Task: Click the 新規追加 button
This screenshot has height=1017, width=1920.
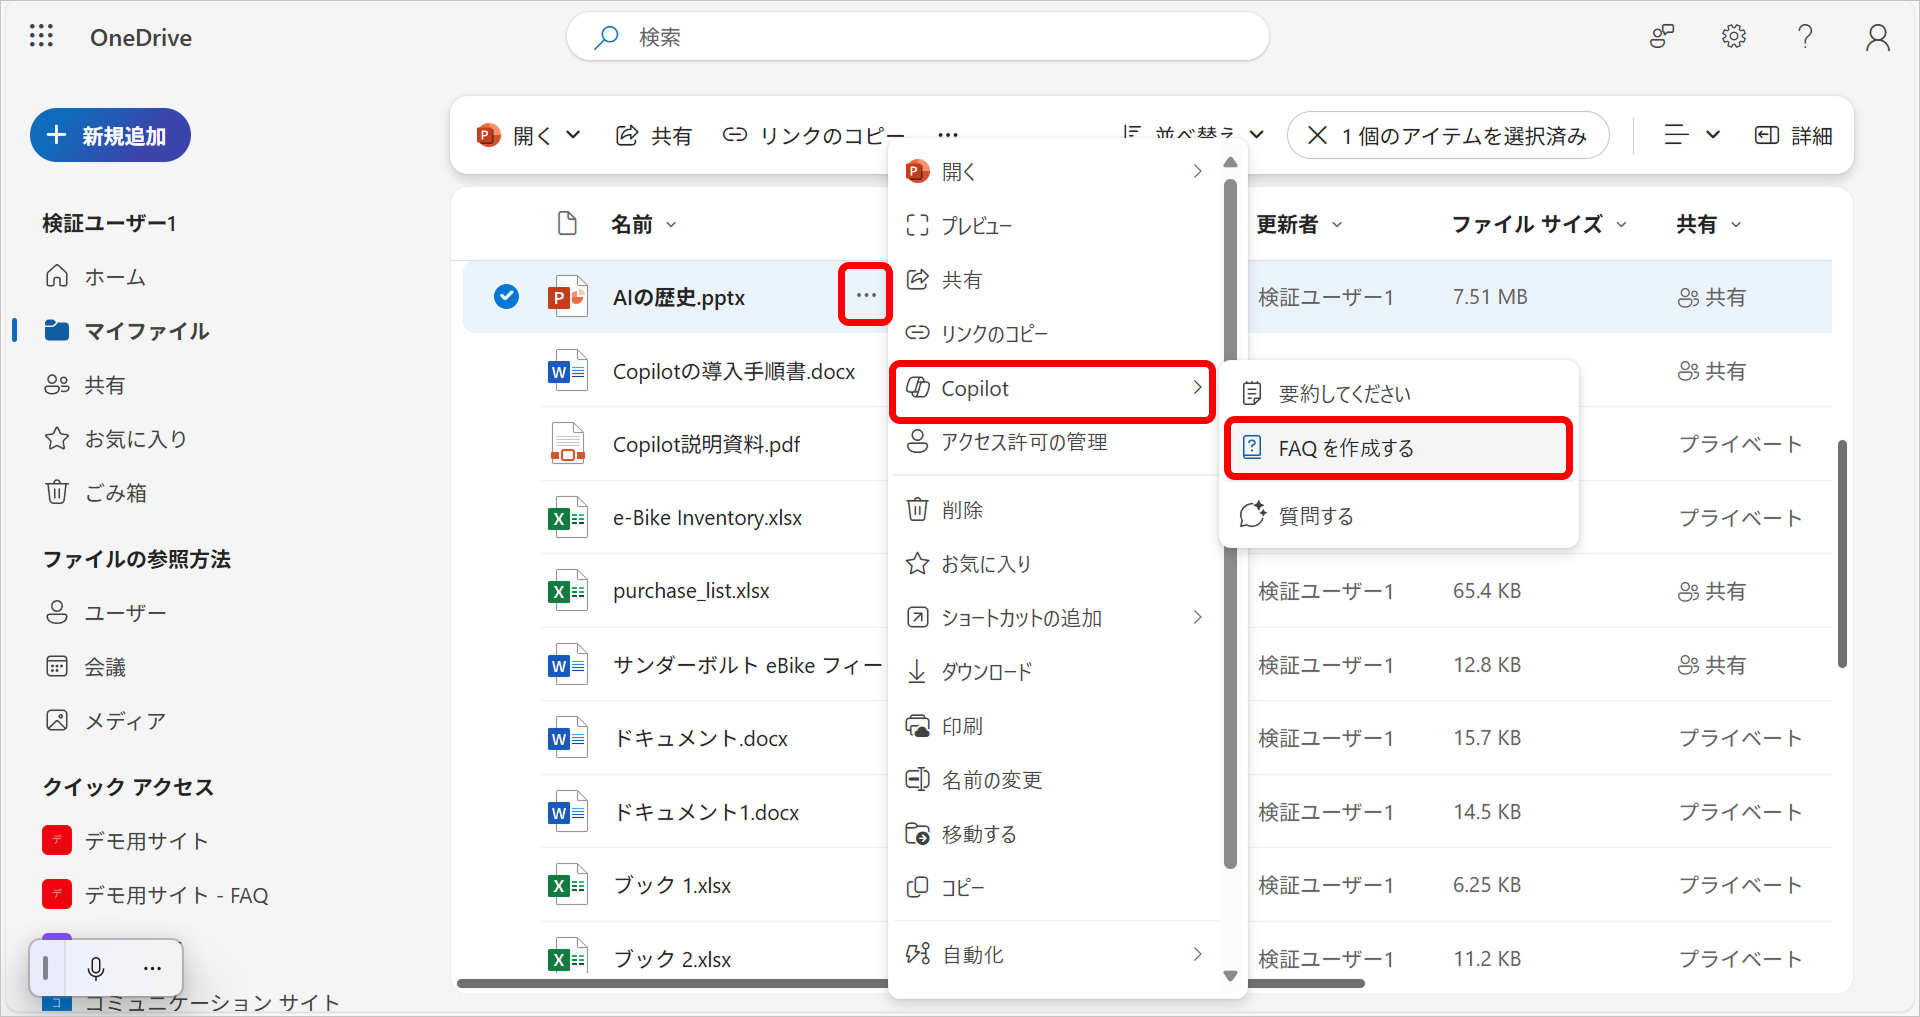Action: point(110,135)
